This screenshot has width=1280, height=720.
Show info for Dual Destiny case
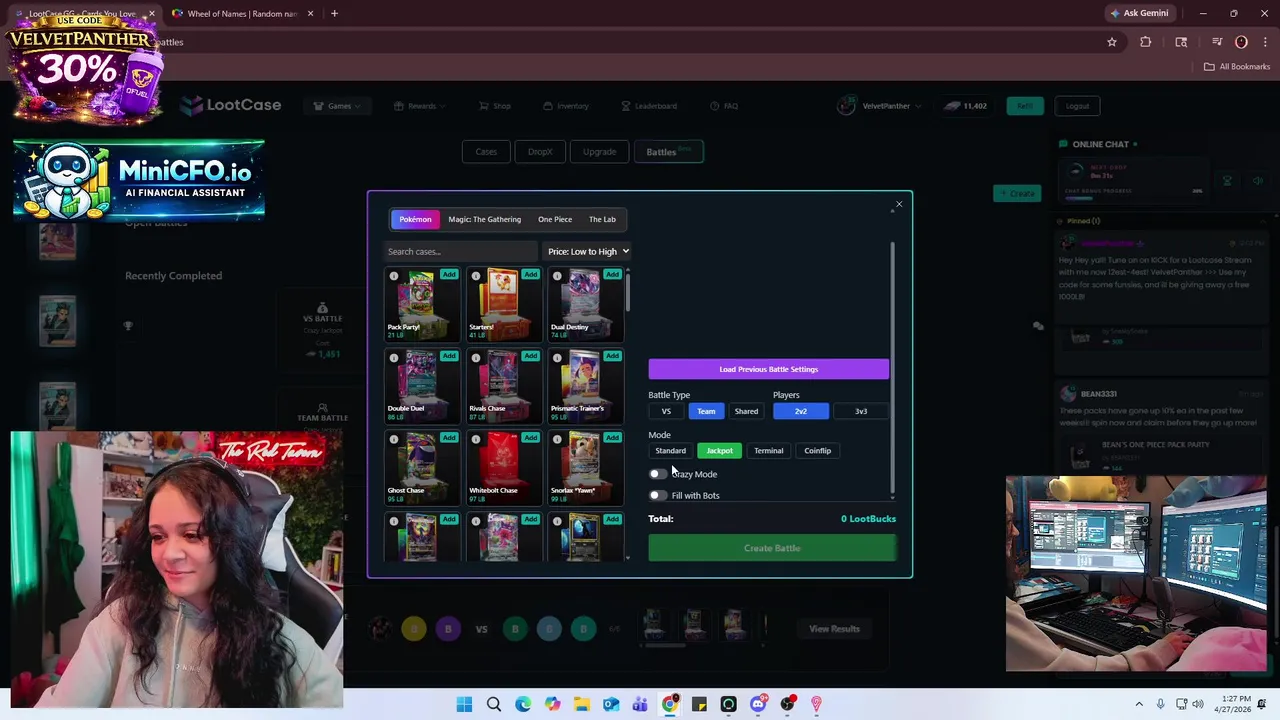coord(557,276)
